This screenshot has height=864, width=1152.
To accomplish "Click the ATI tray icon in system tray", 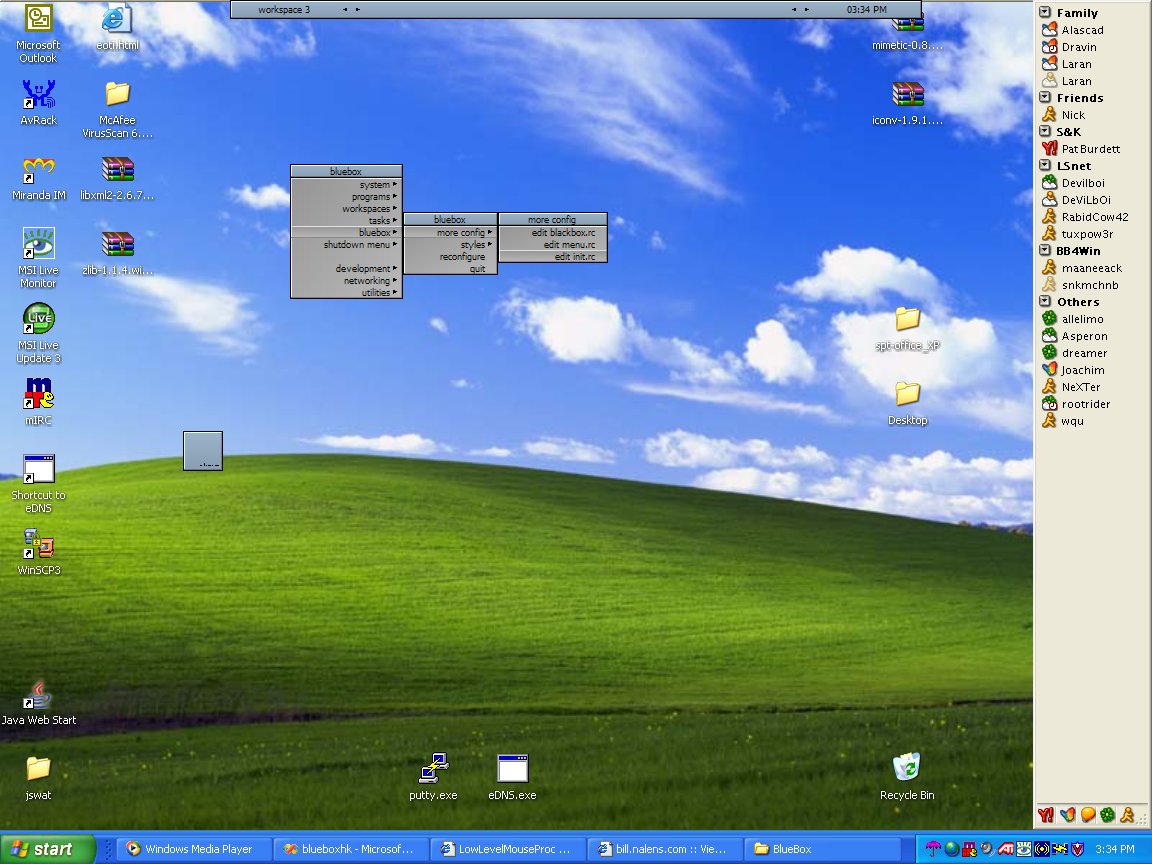I will coord(1006,849).
